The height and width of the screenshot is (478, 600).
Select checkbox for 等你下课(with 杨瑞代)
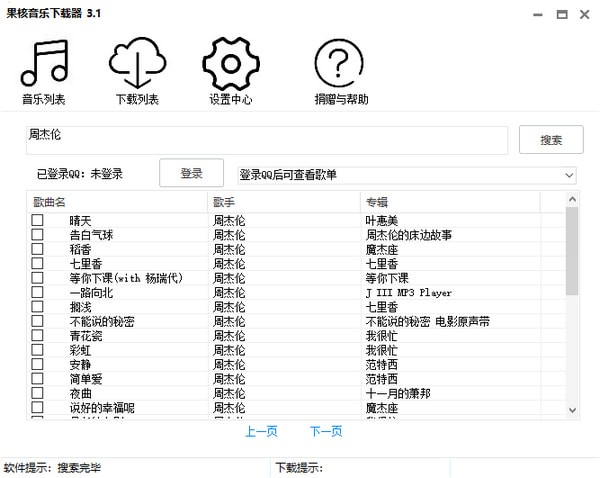(37, 278)
